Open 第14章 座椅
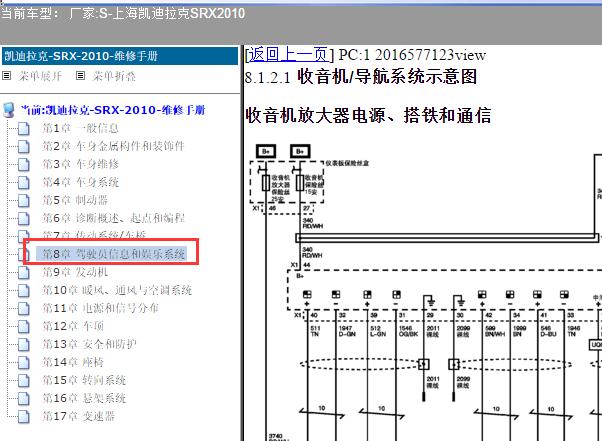Image resolution: width=602 pixels, height=441 pixels. [73, 362]
